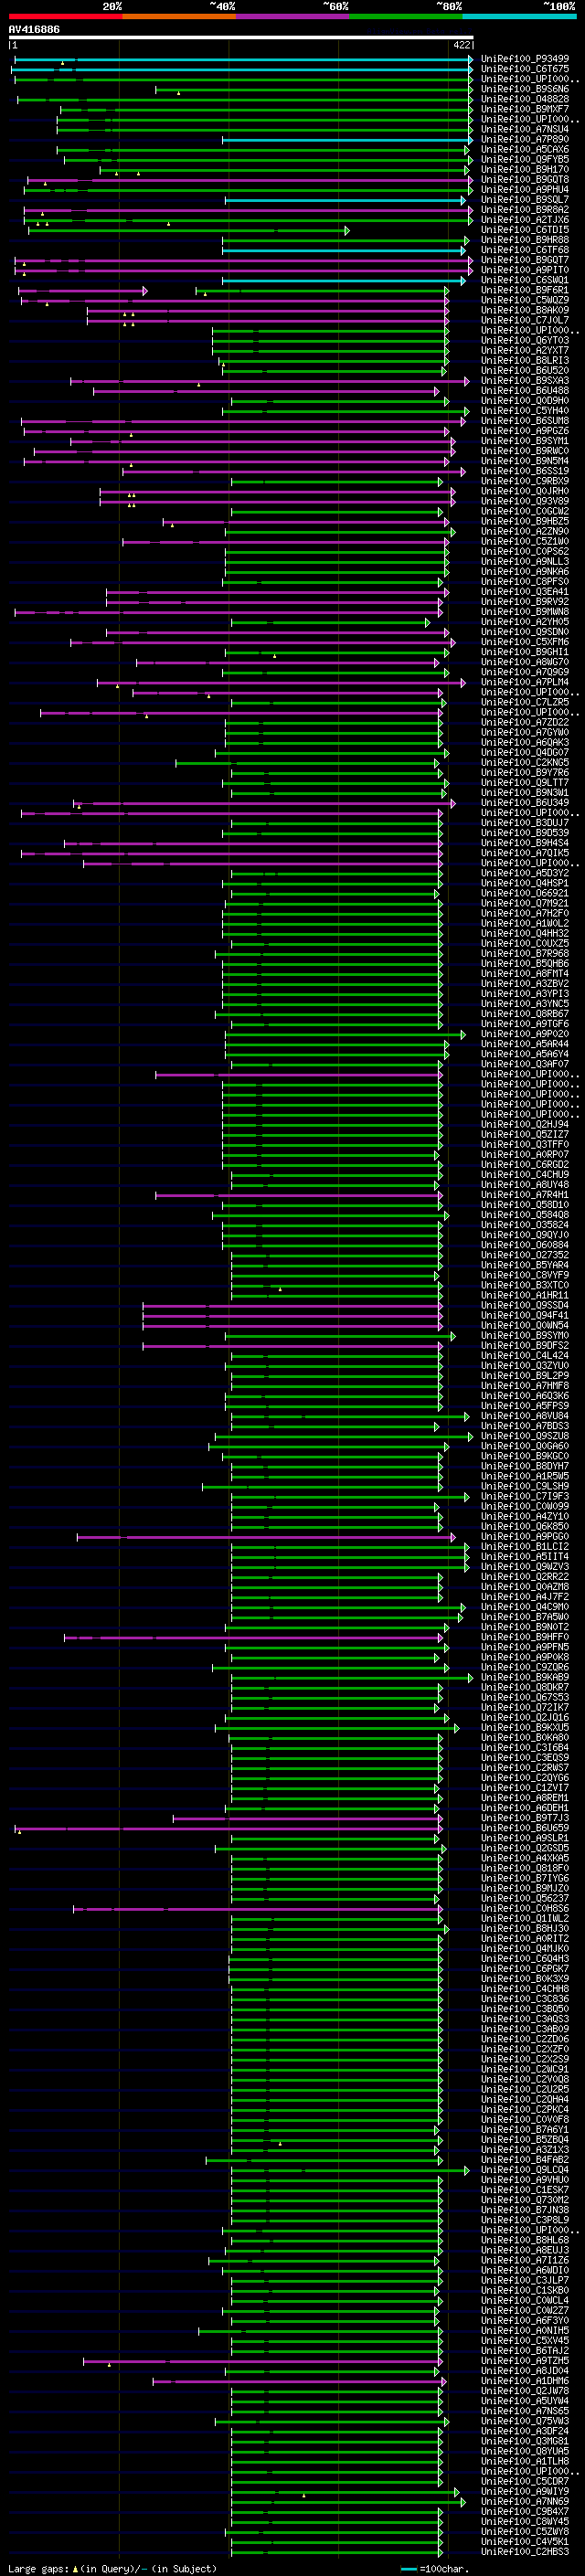
Task: Click the purple ~60% identity legend segment
Action: click(292, 16)
